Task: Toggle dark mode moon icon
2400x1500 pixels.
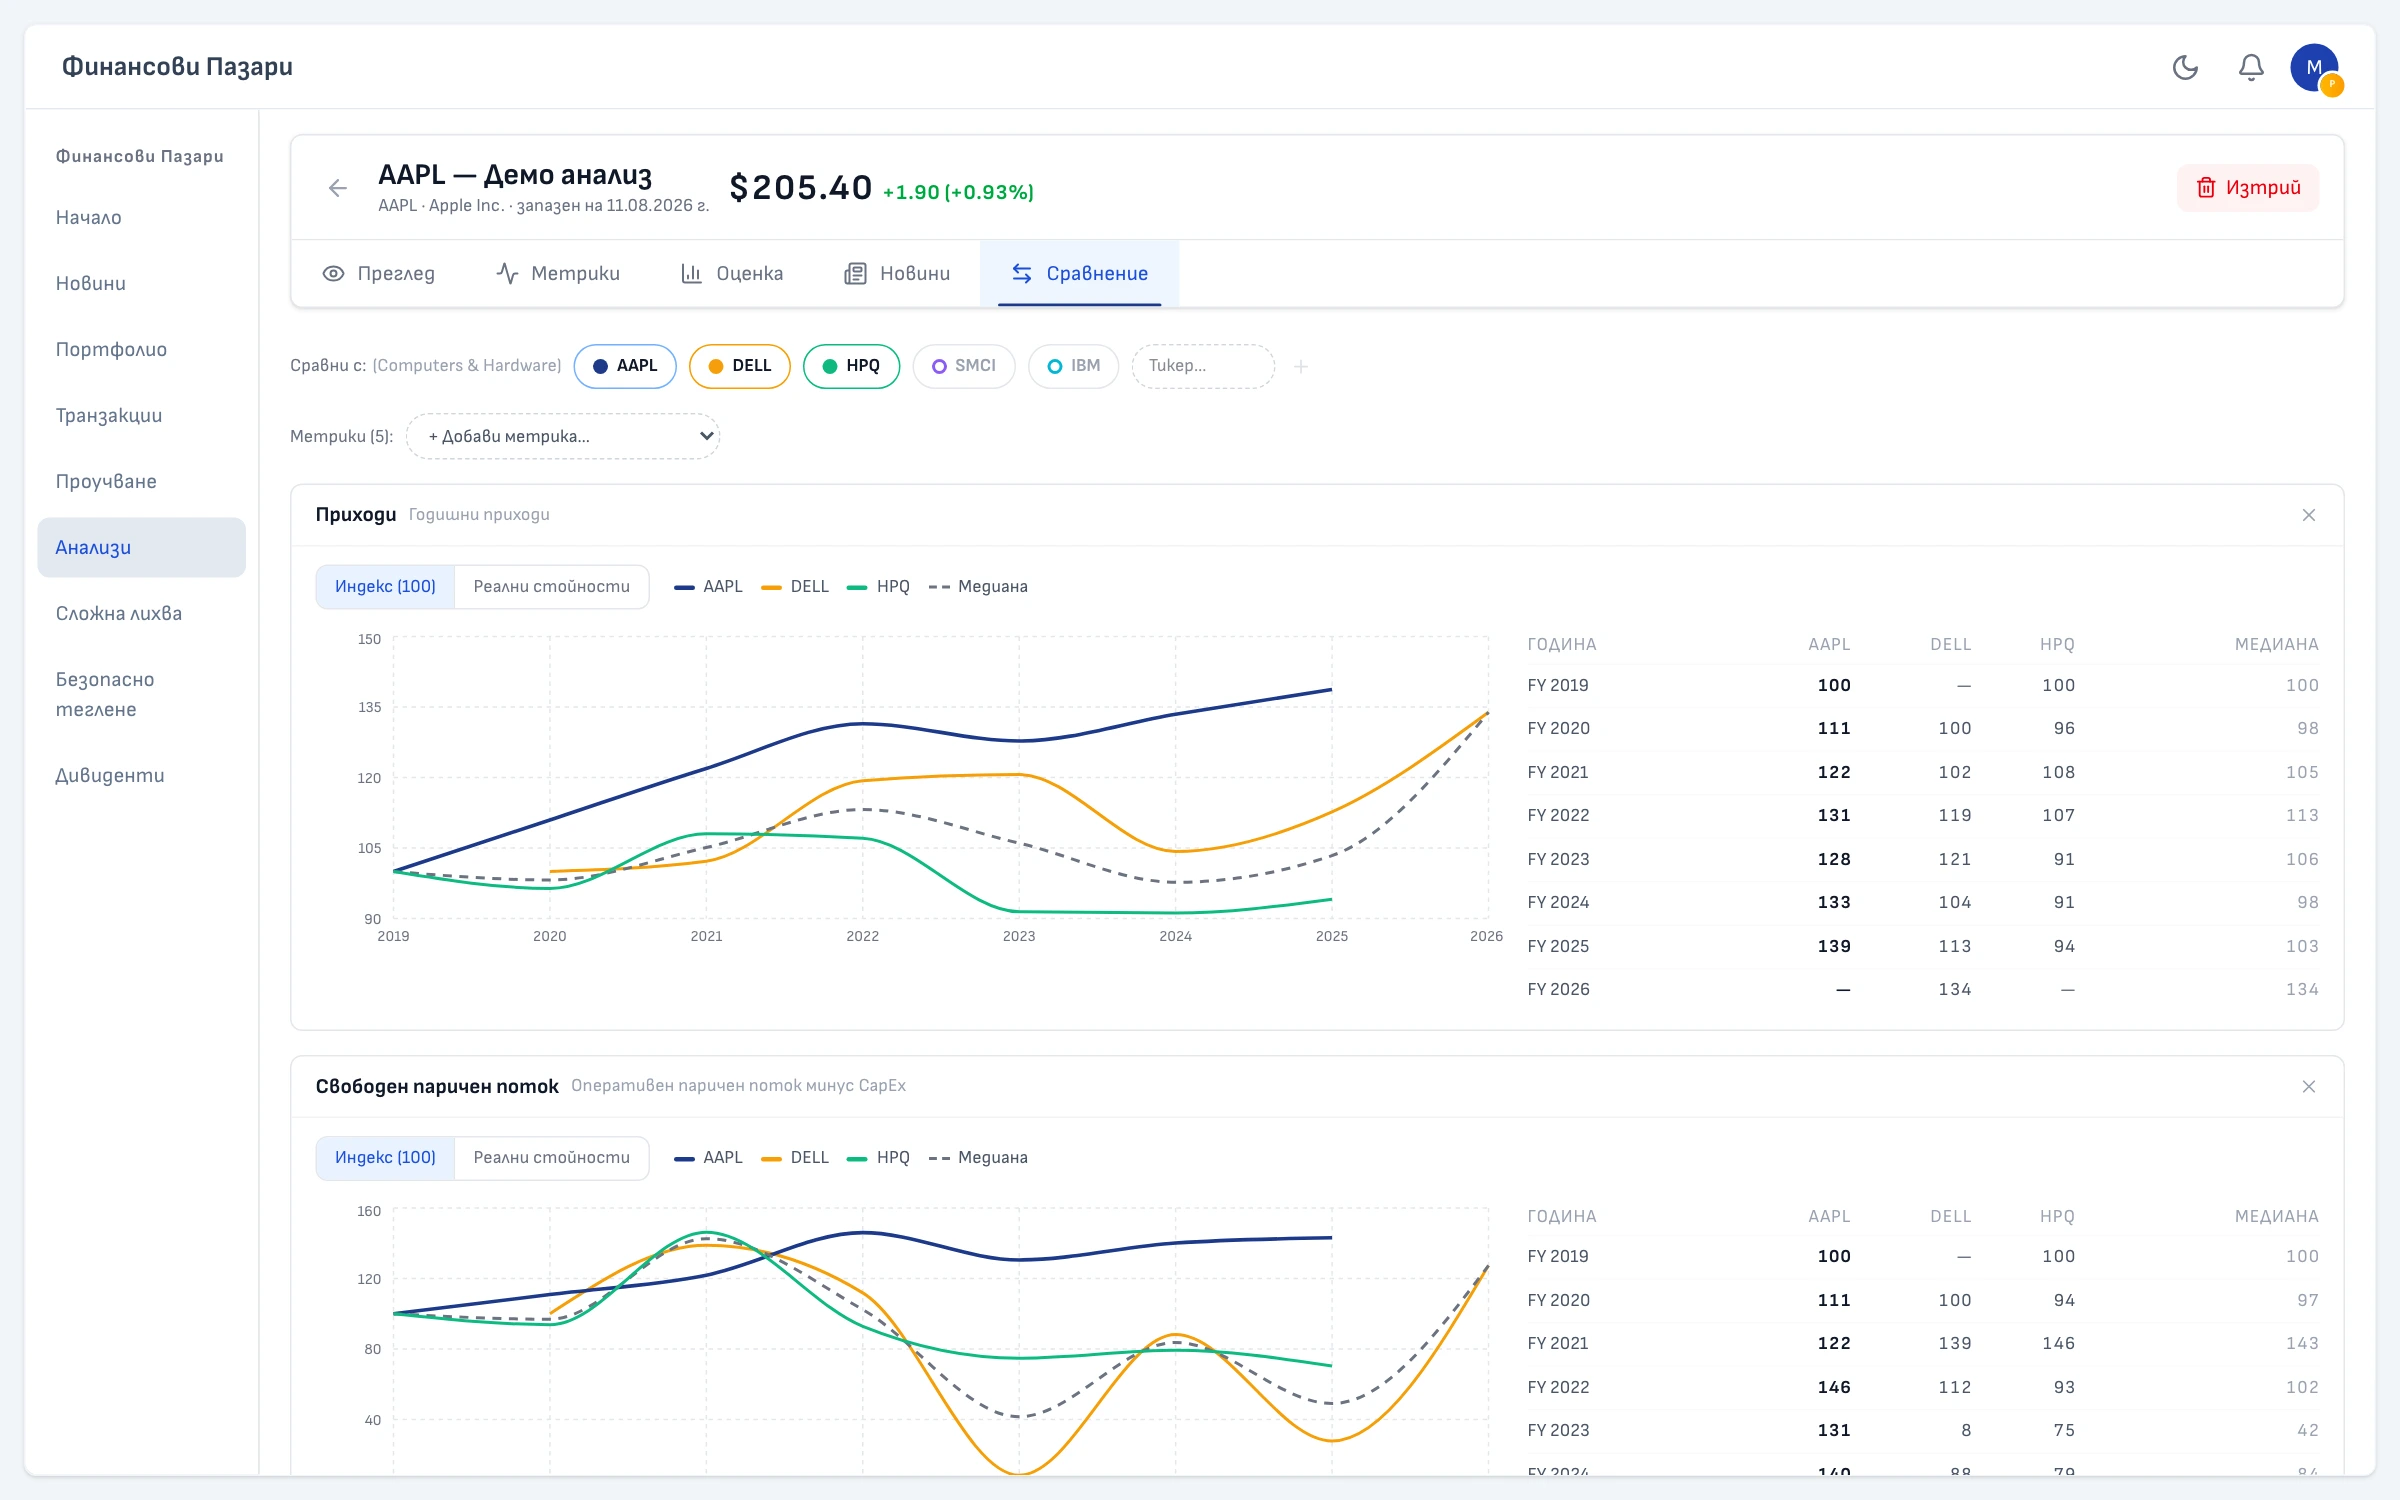Action: [2185, 67]
